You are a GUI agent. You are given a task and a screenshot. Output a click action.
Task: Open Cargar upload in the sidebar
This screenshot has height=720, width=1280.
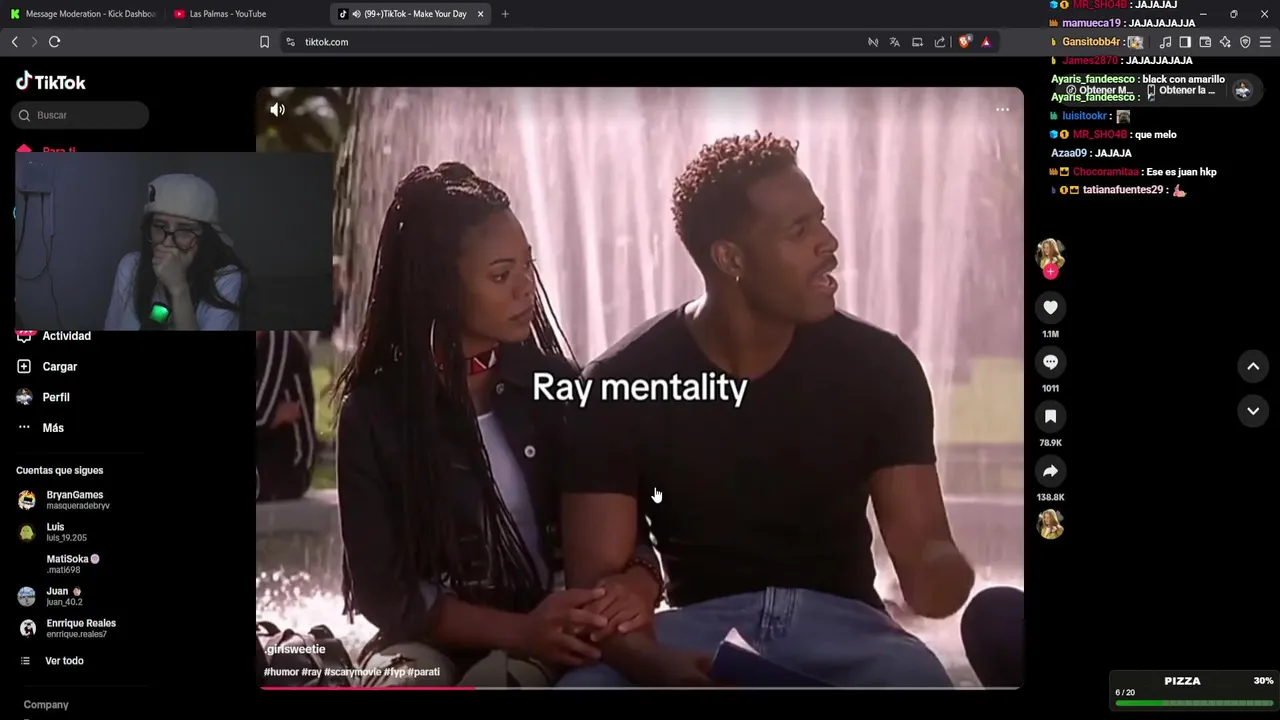(59, 367)
